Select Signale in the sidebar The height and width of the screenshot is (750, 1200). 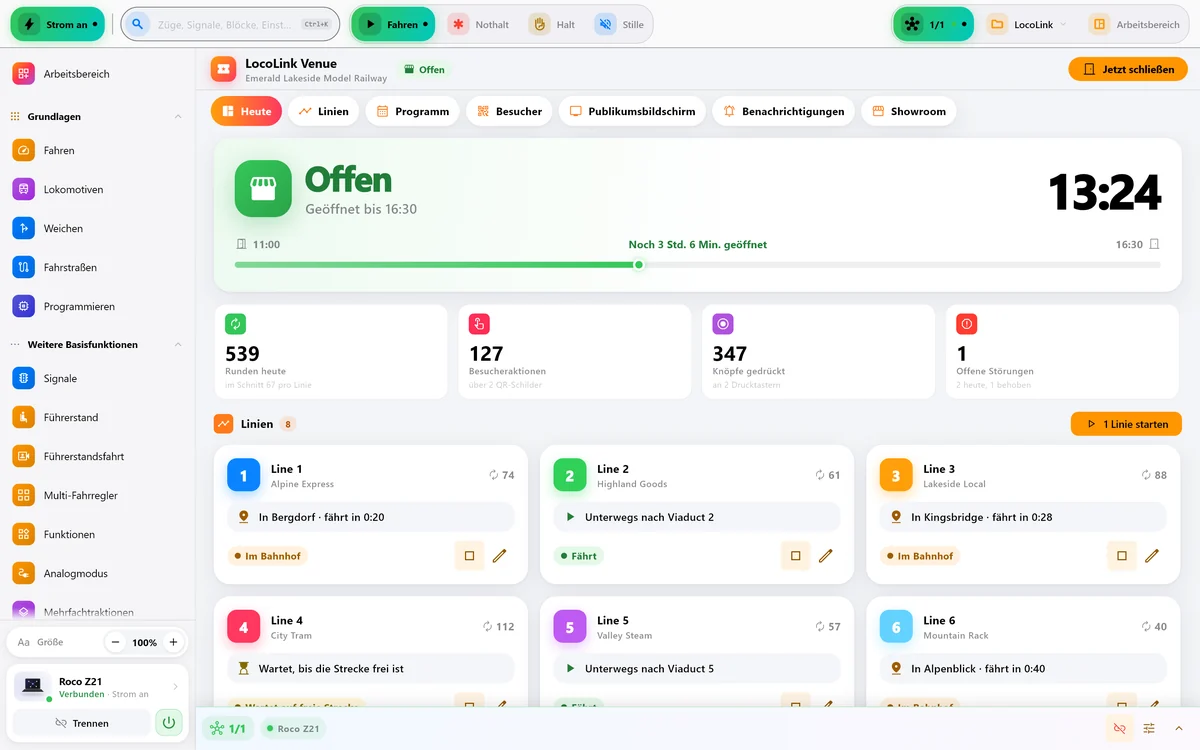97,378
